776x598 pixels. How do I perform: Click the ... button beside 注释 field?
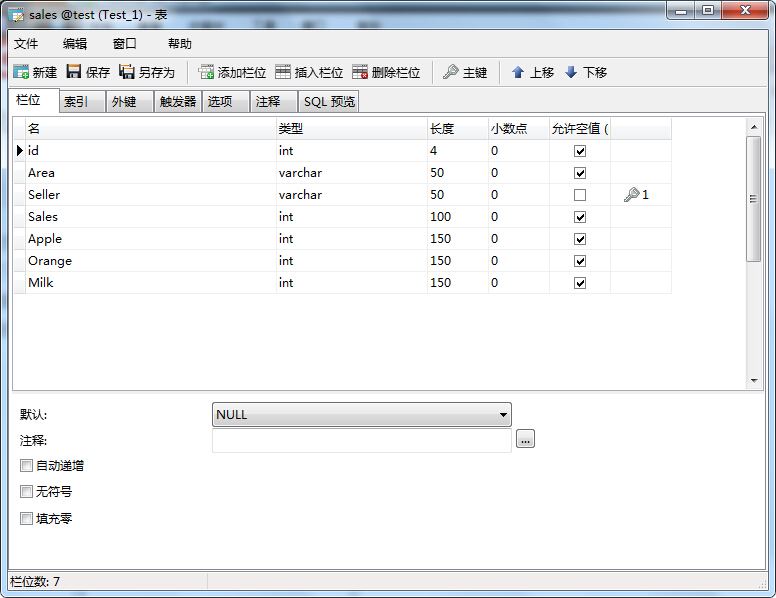(525, 439)
